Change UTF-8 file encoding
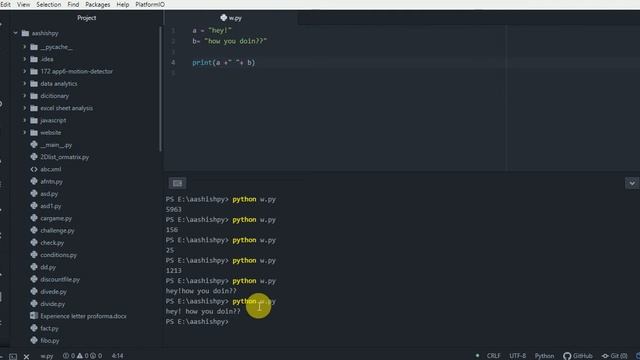640x360 pixels. click(518, 356)
